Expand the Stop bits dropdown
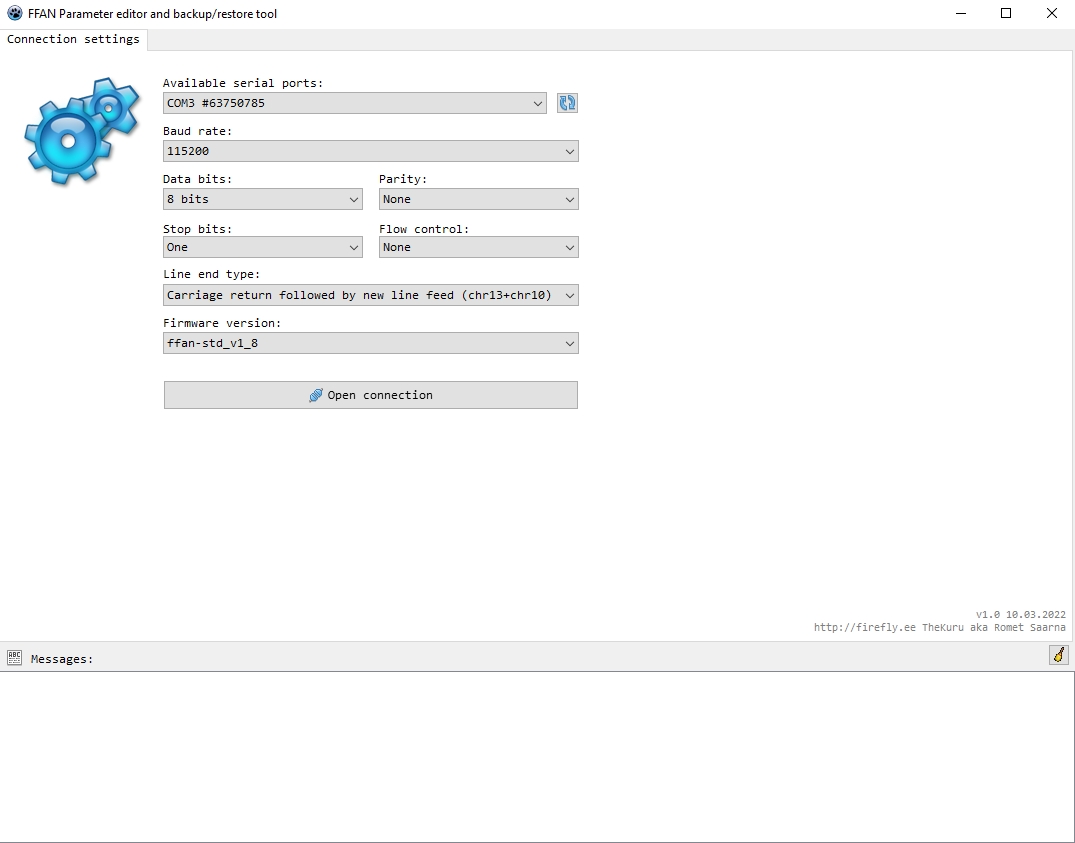Screen dimensions: 1075x843 262,247
